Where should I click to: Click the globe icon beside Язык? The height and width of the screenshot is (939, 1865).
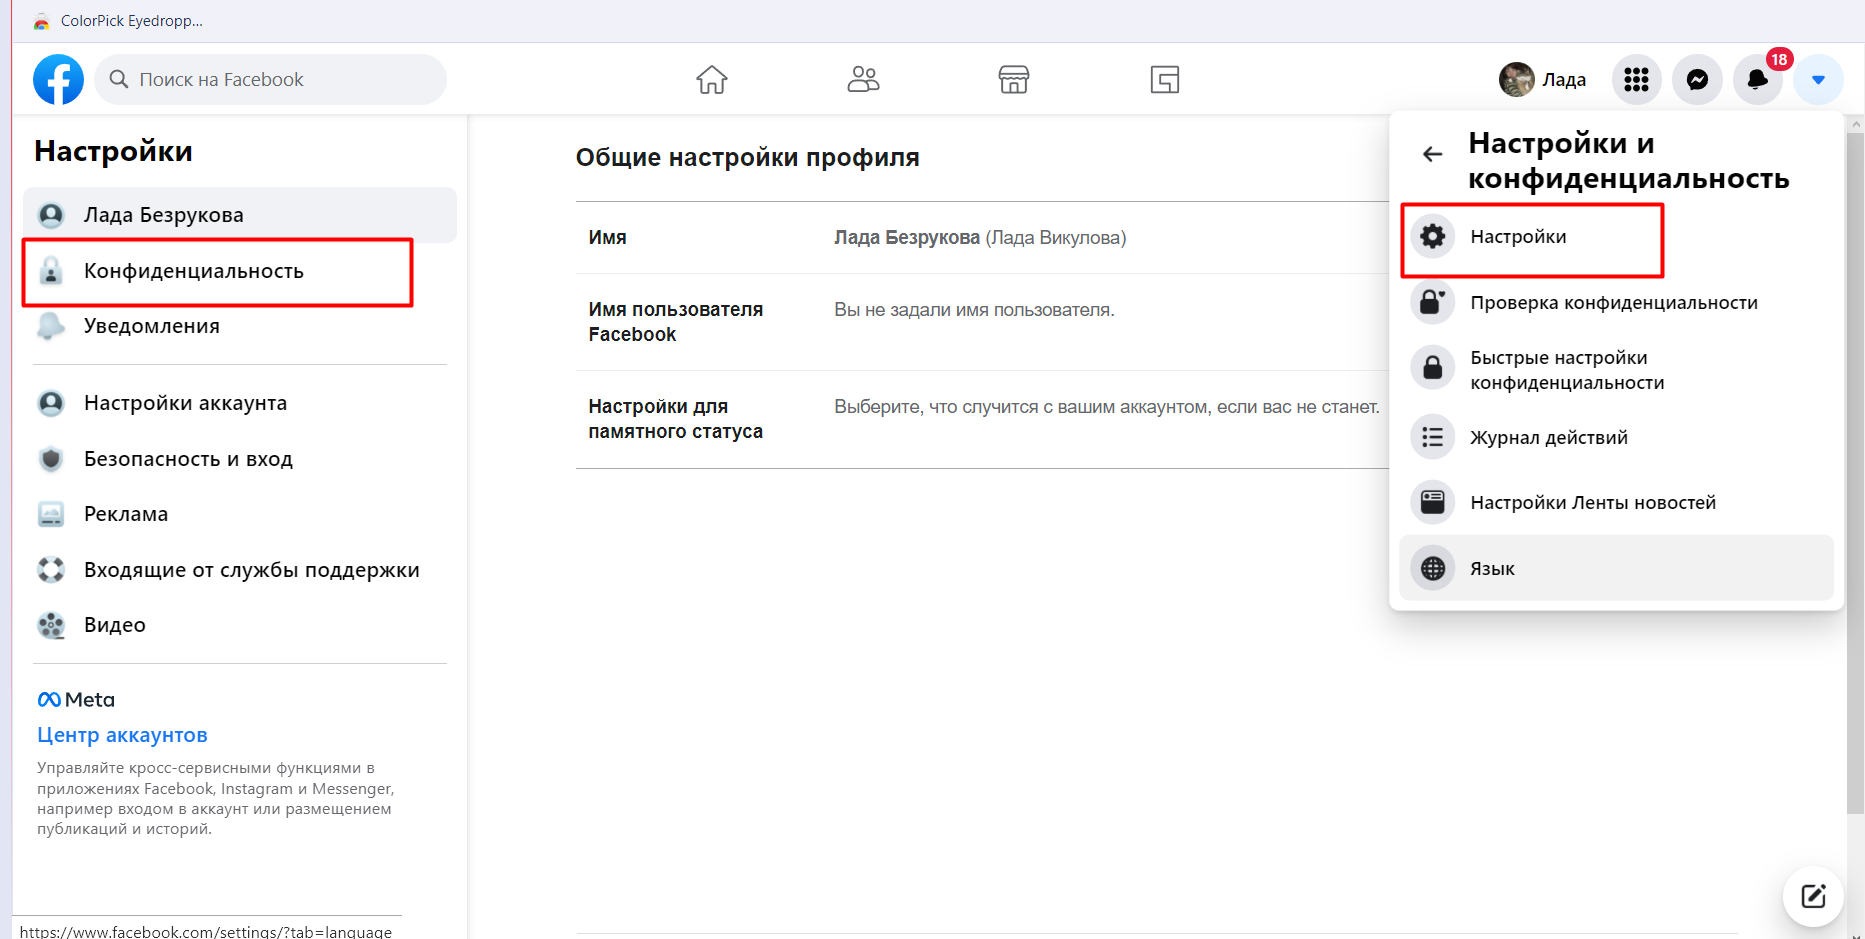coord(1432,568)
